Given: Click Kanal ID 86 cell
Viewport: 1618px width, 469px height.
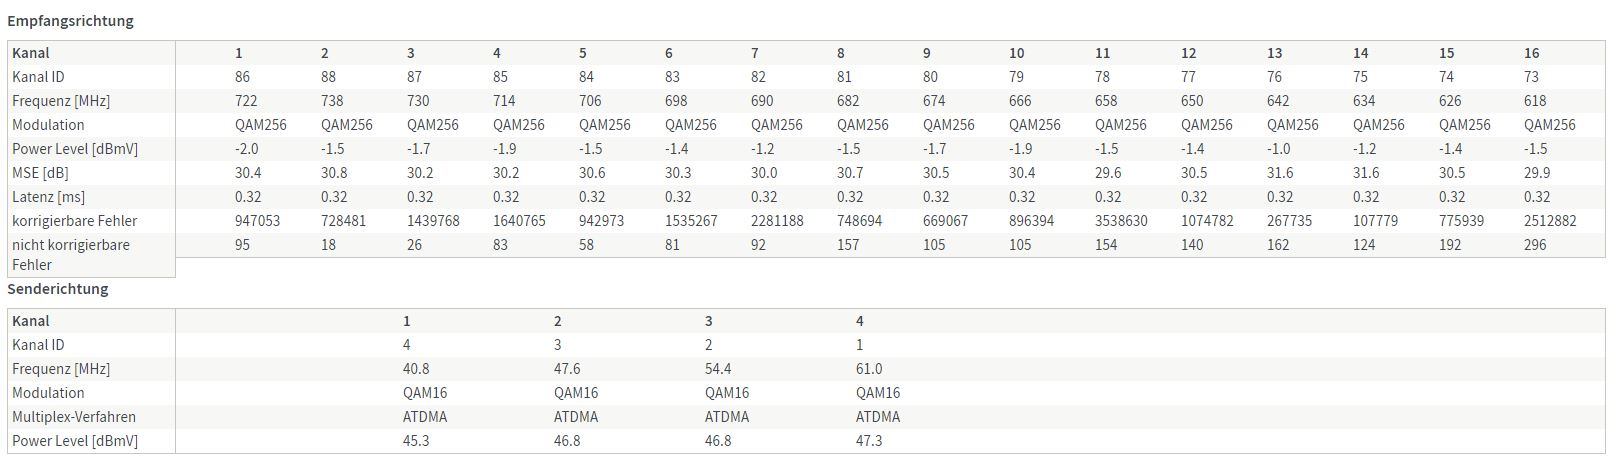Looking at the screenshot, I should [x=243, y=77].
